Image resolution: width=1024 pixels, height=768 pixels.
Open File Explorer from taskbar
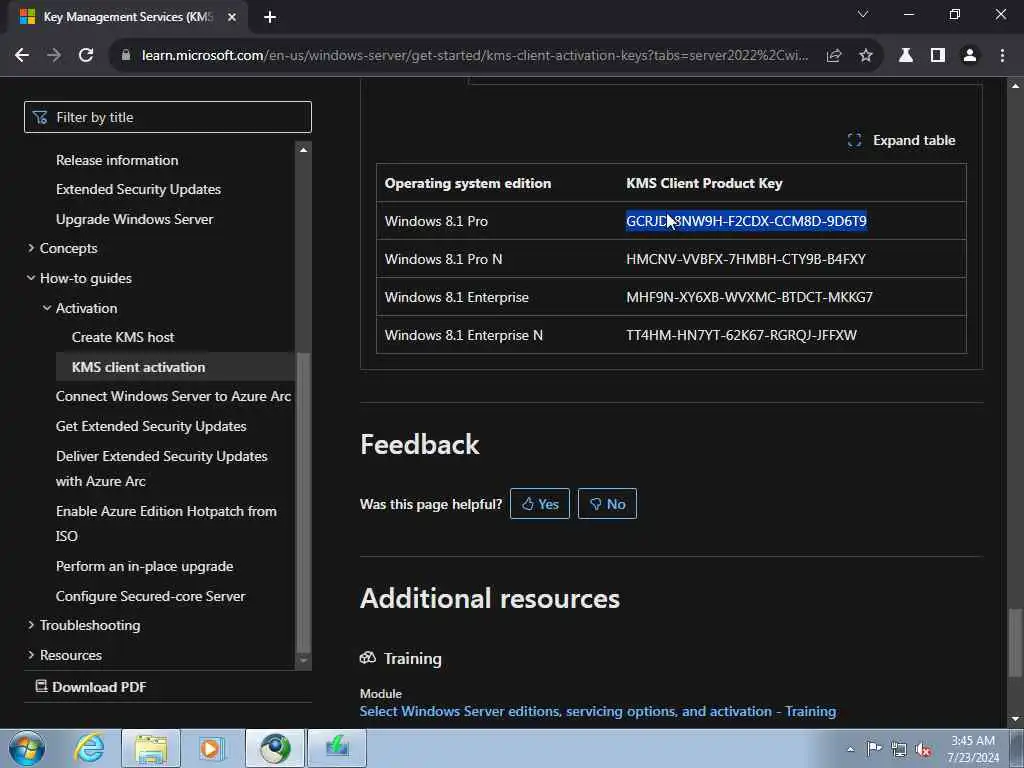tap(151, 748)
